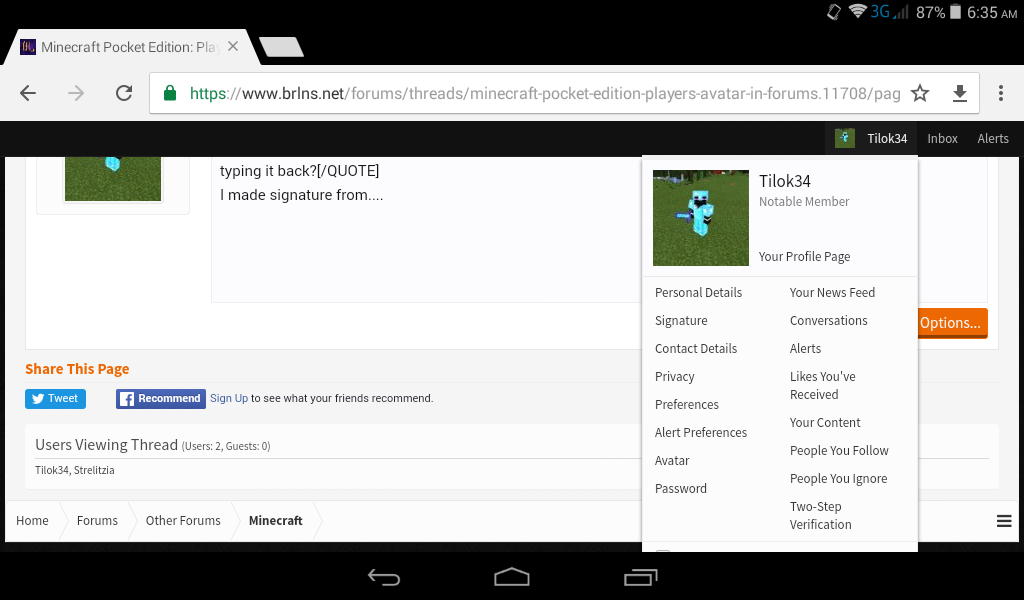Open Personal Details settings
Screen dimensions: 1024x600
[x=698, y=292]
